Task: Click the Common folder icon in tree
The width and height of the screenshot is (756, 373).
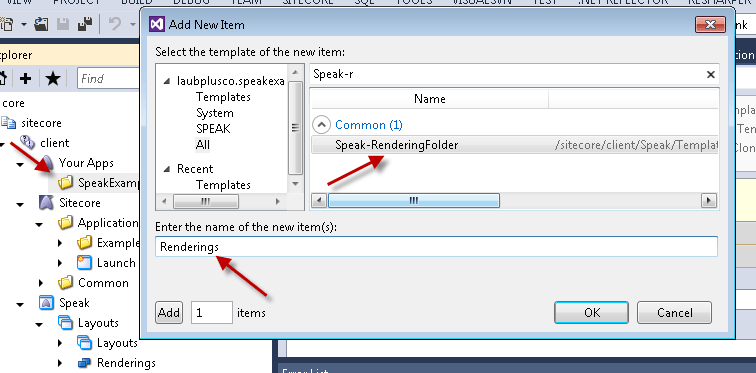Action: pyautogui.click(x=65, y=282)
